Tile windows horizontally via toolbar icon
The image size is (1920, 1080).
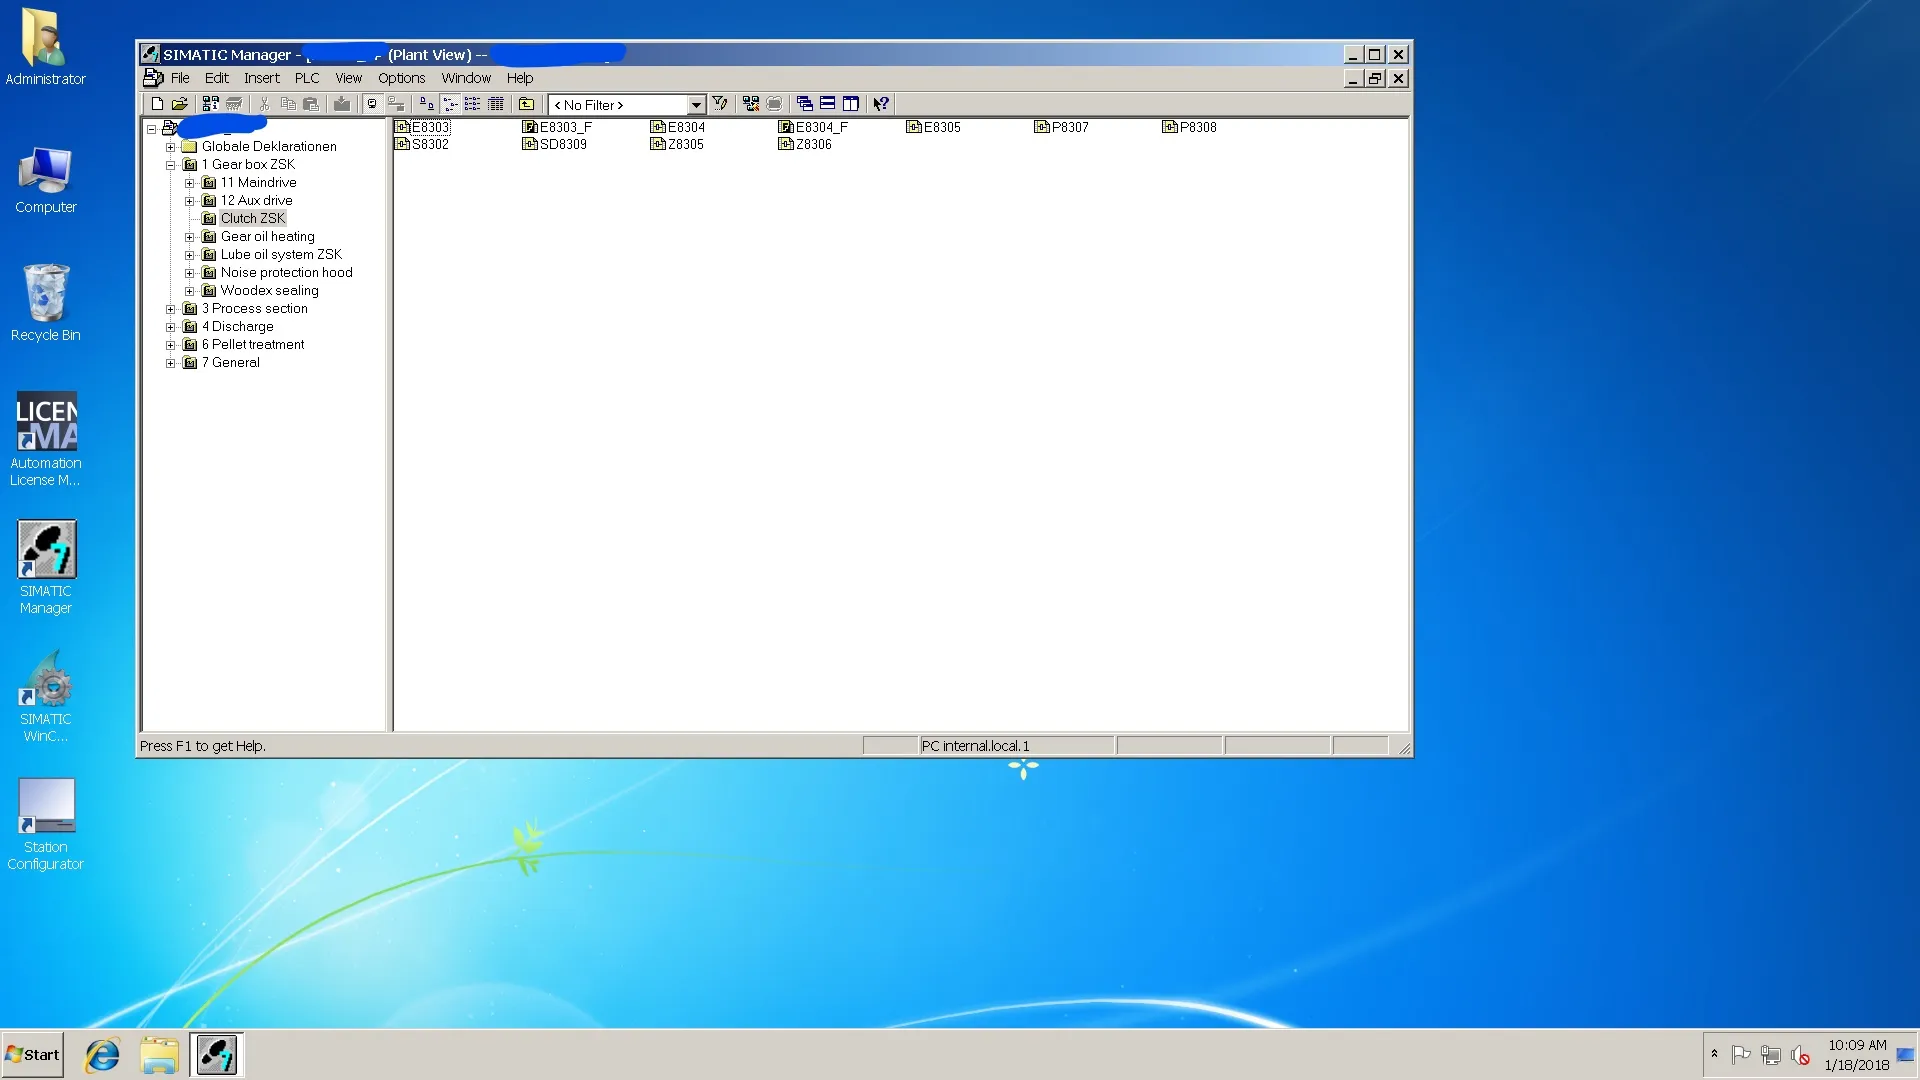828,104
